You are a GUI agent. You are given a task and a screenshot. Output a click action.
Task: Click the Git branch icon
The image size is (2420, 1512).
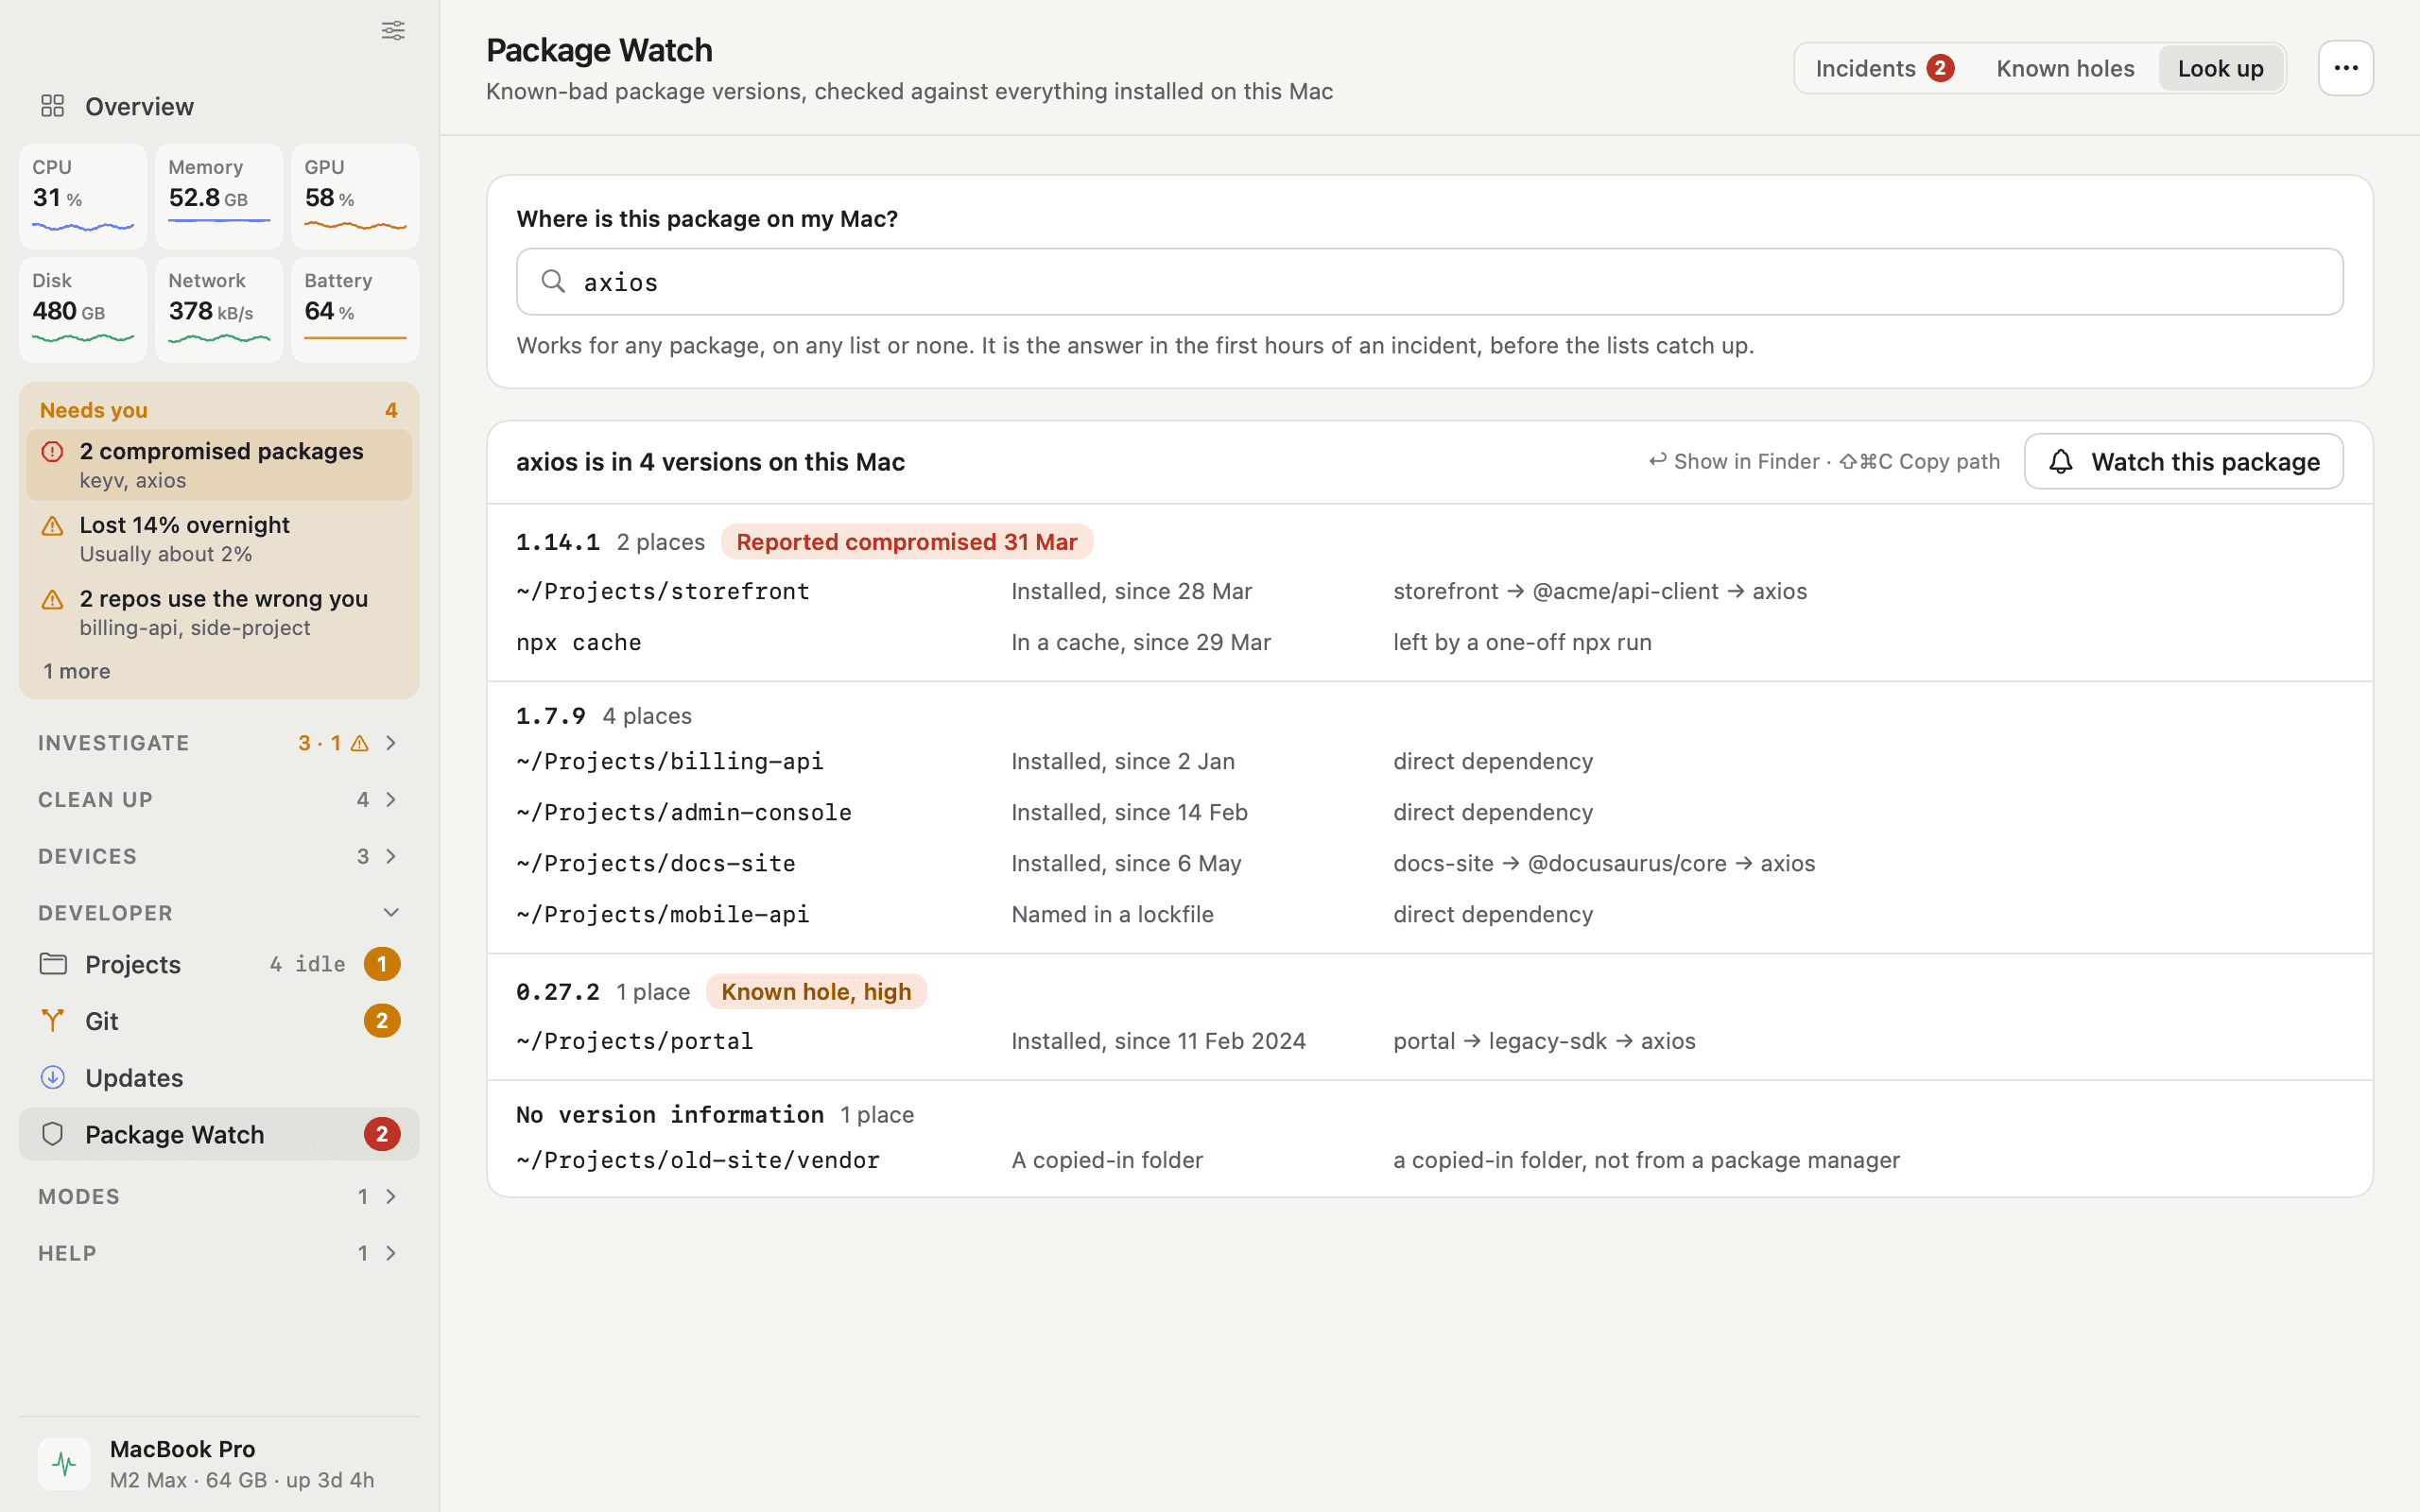tap(53, 1021)
